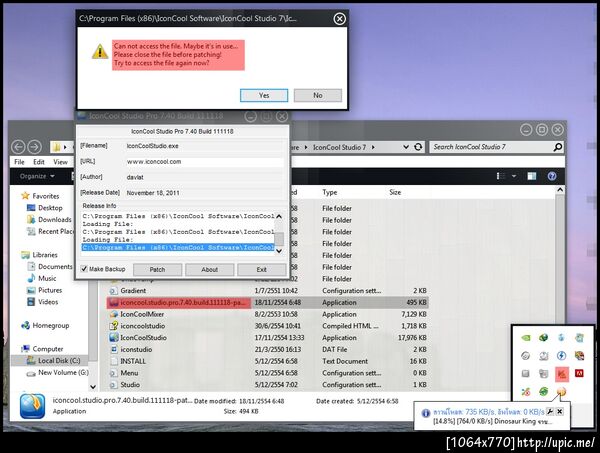Click the www.iconcool.com URL field
Screen dimensions: 600x453
pyautogui.click(x=205, y=162)
